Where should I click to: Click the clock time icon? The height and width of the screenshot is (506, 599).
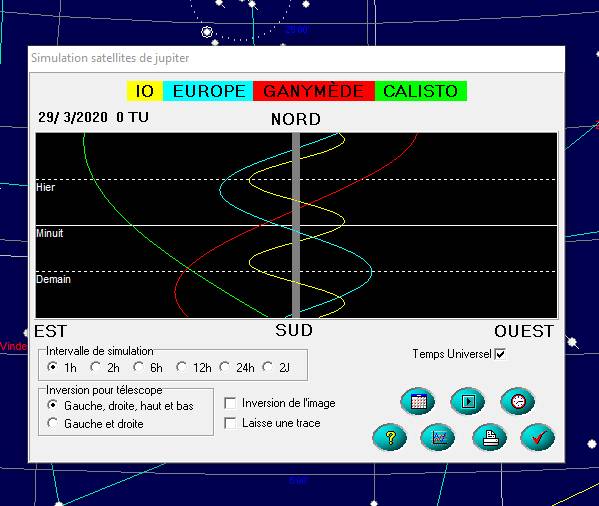coord(518,401)
